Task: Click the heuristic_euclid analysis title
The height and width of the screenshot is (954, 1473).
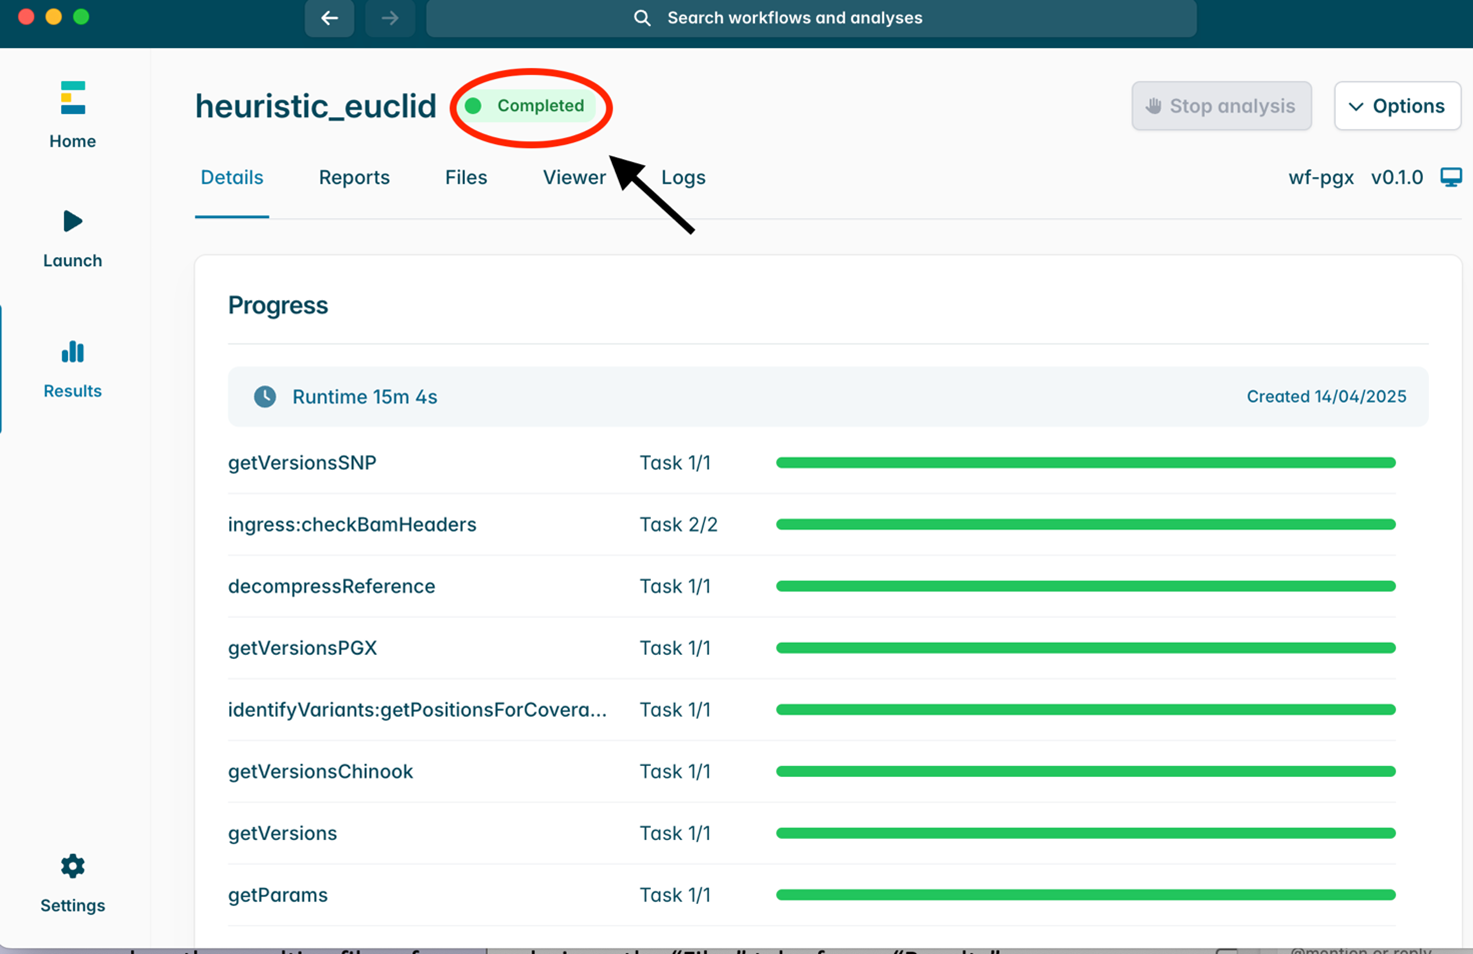Action: (x=316, y=106)
